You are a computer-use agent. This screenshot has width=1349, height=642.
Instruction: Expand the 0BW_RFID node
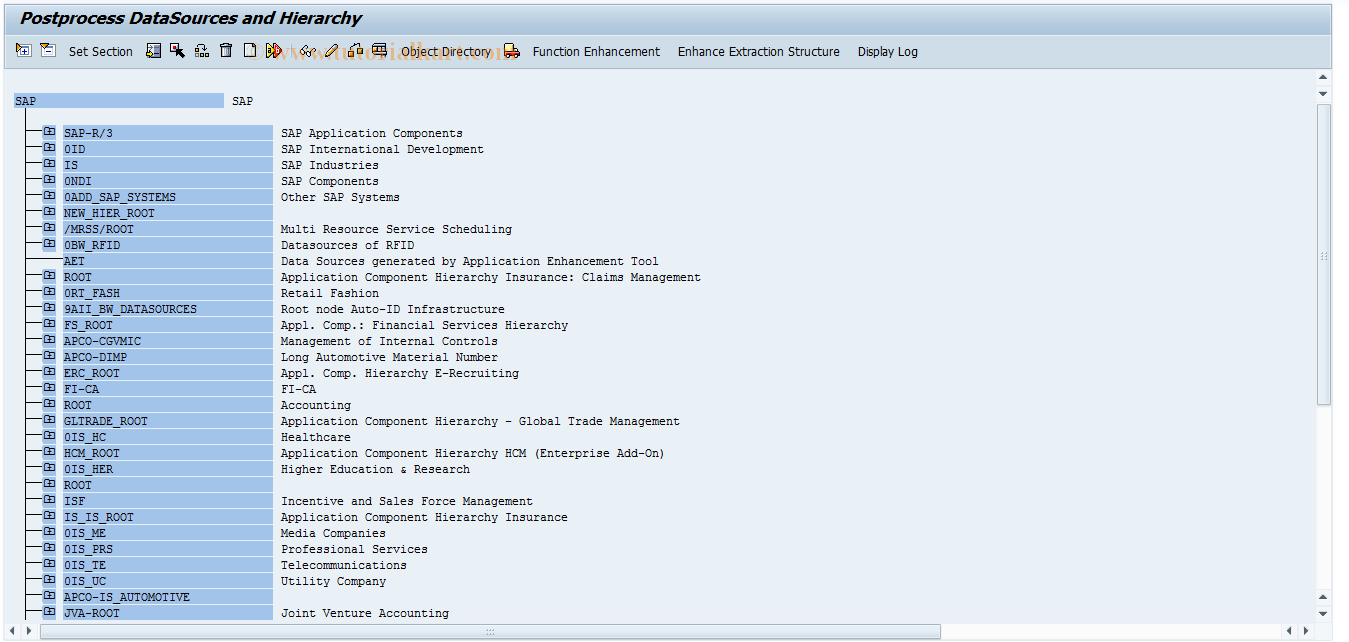(x=49, y=244)
